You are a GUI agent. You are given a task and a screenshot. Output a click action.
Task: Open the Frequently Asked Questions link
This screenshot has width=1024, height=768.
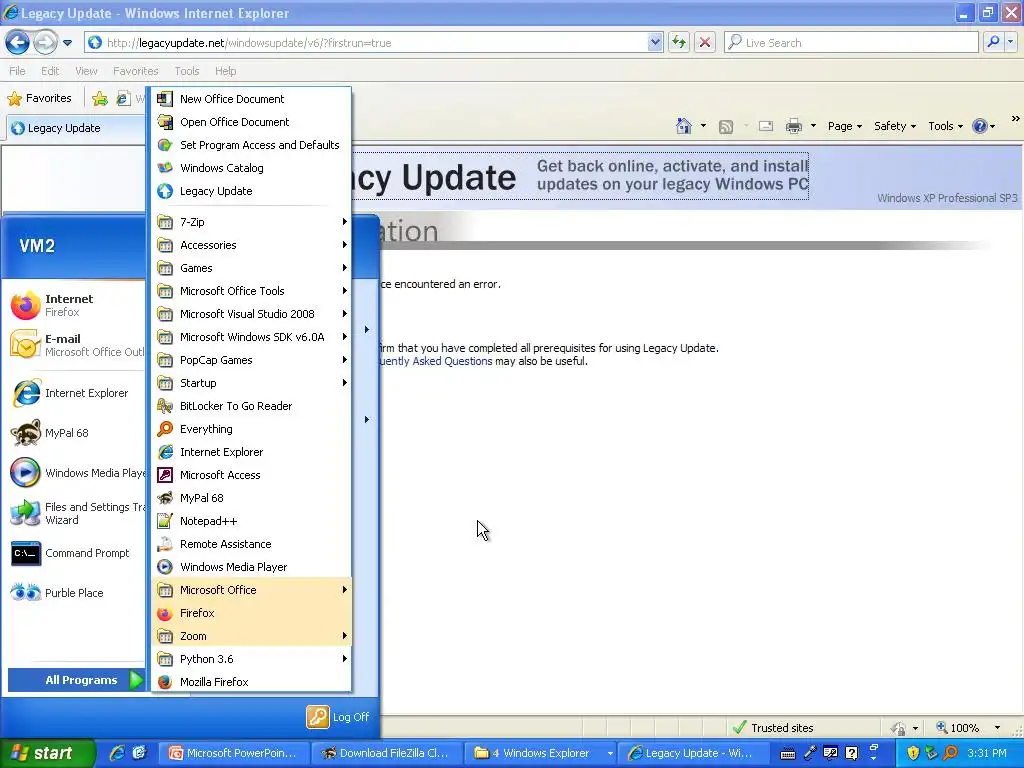tap(436, 361)
